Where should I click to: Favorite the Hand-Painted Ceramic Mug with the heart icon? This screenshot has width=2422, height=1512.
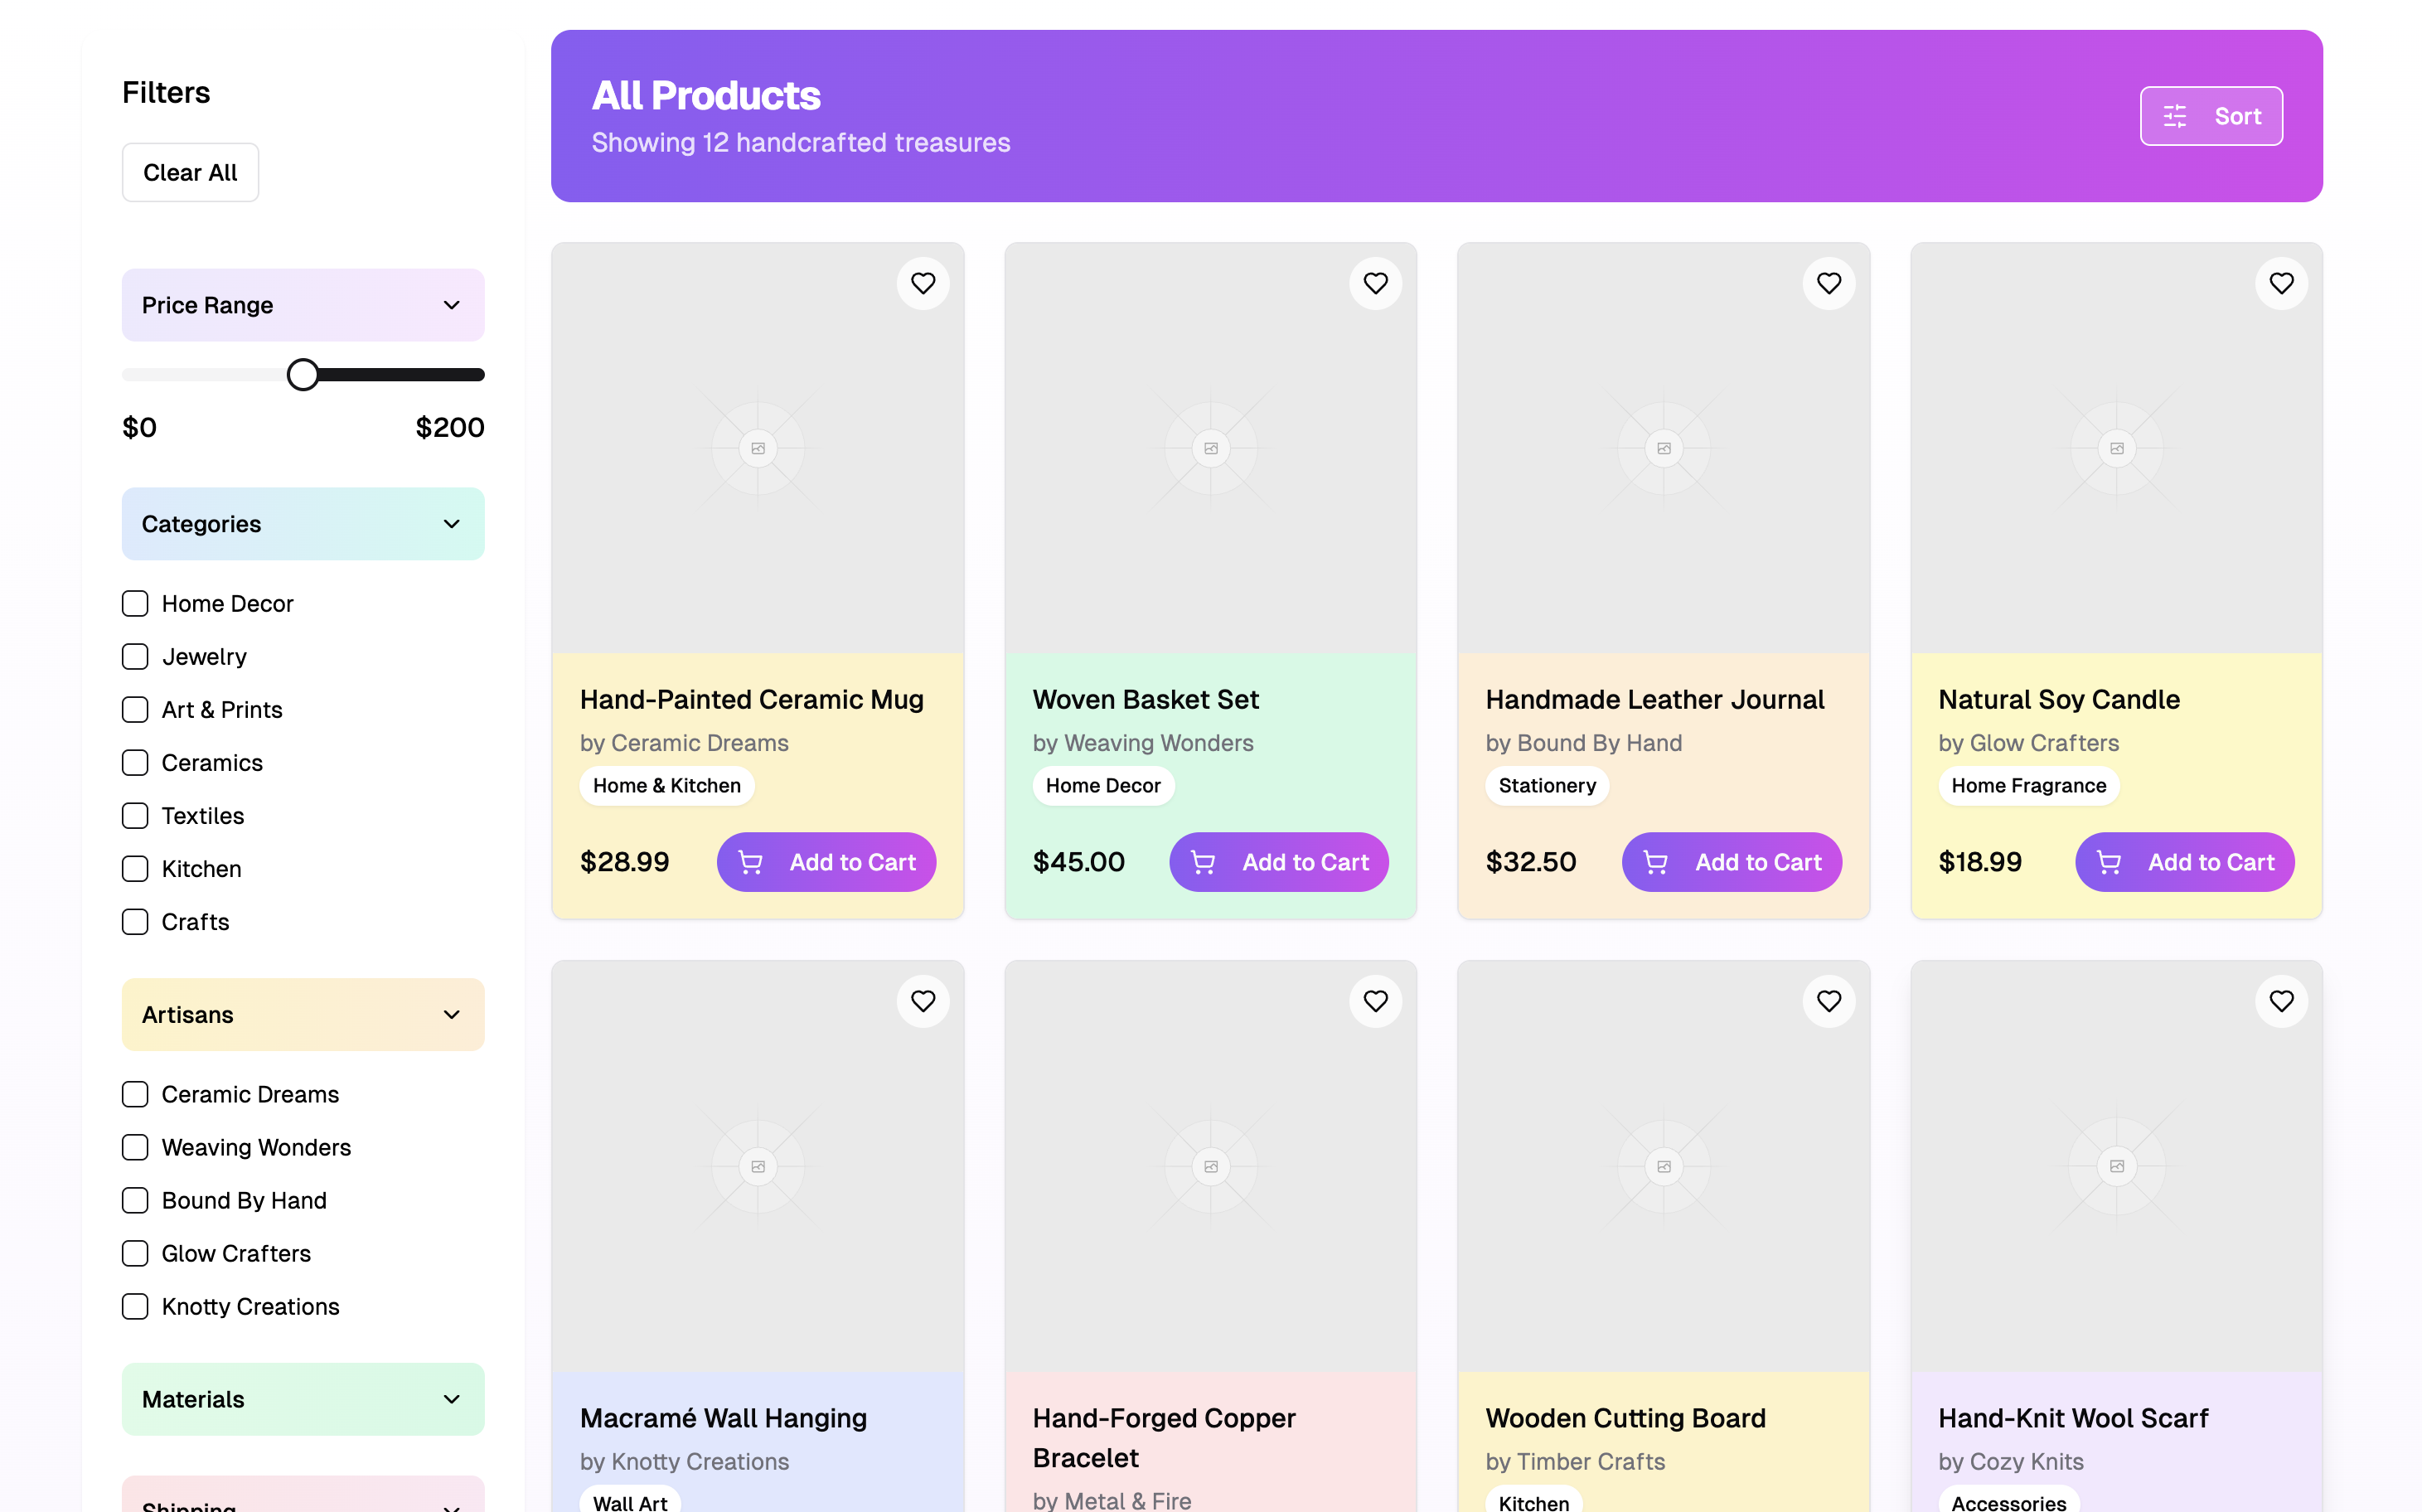tap(922, 284)
